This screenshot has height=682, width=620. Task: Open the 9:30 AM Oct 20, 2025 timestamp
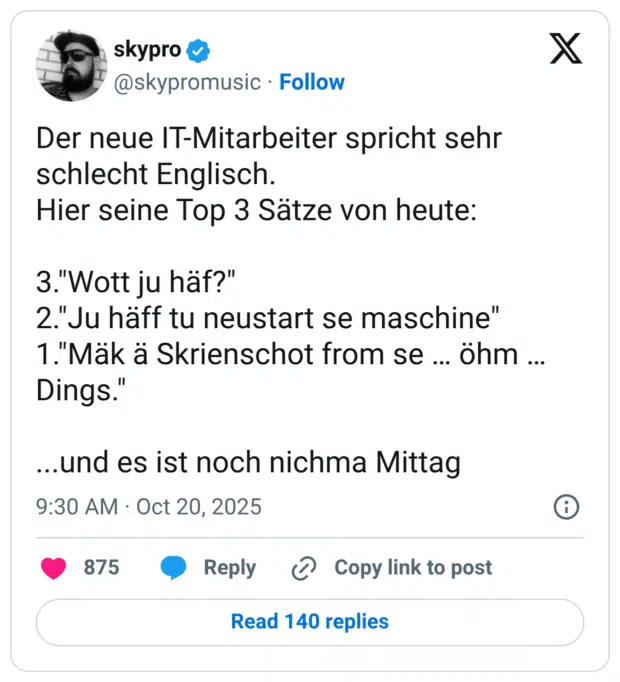[x=148, y=507]
